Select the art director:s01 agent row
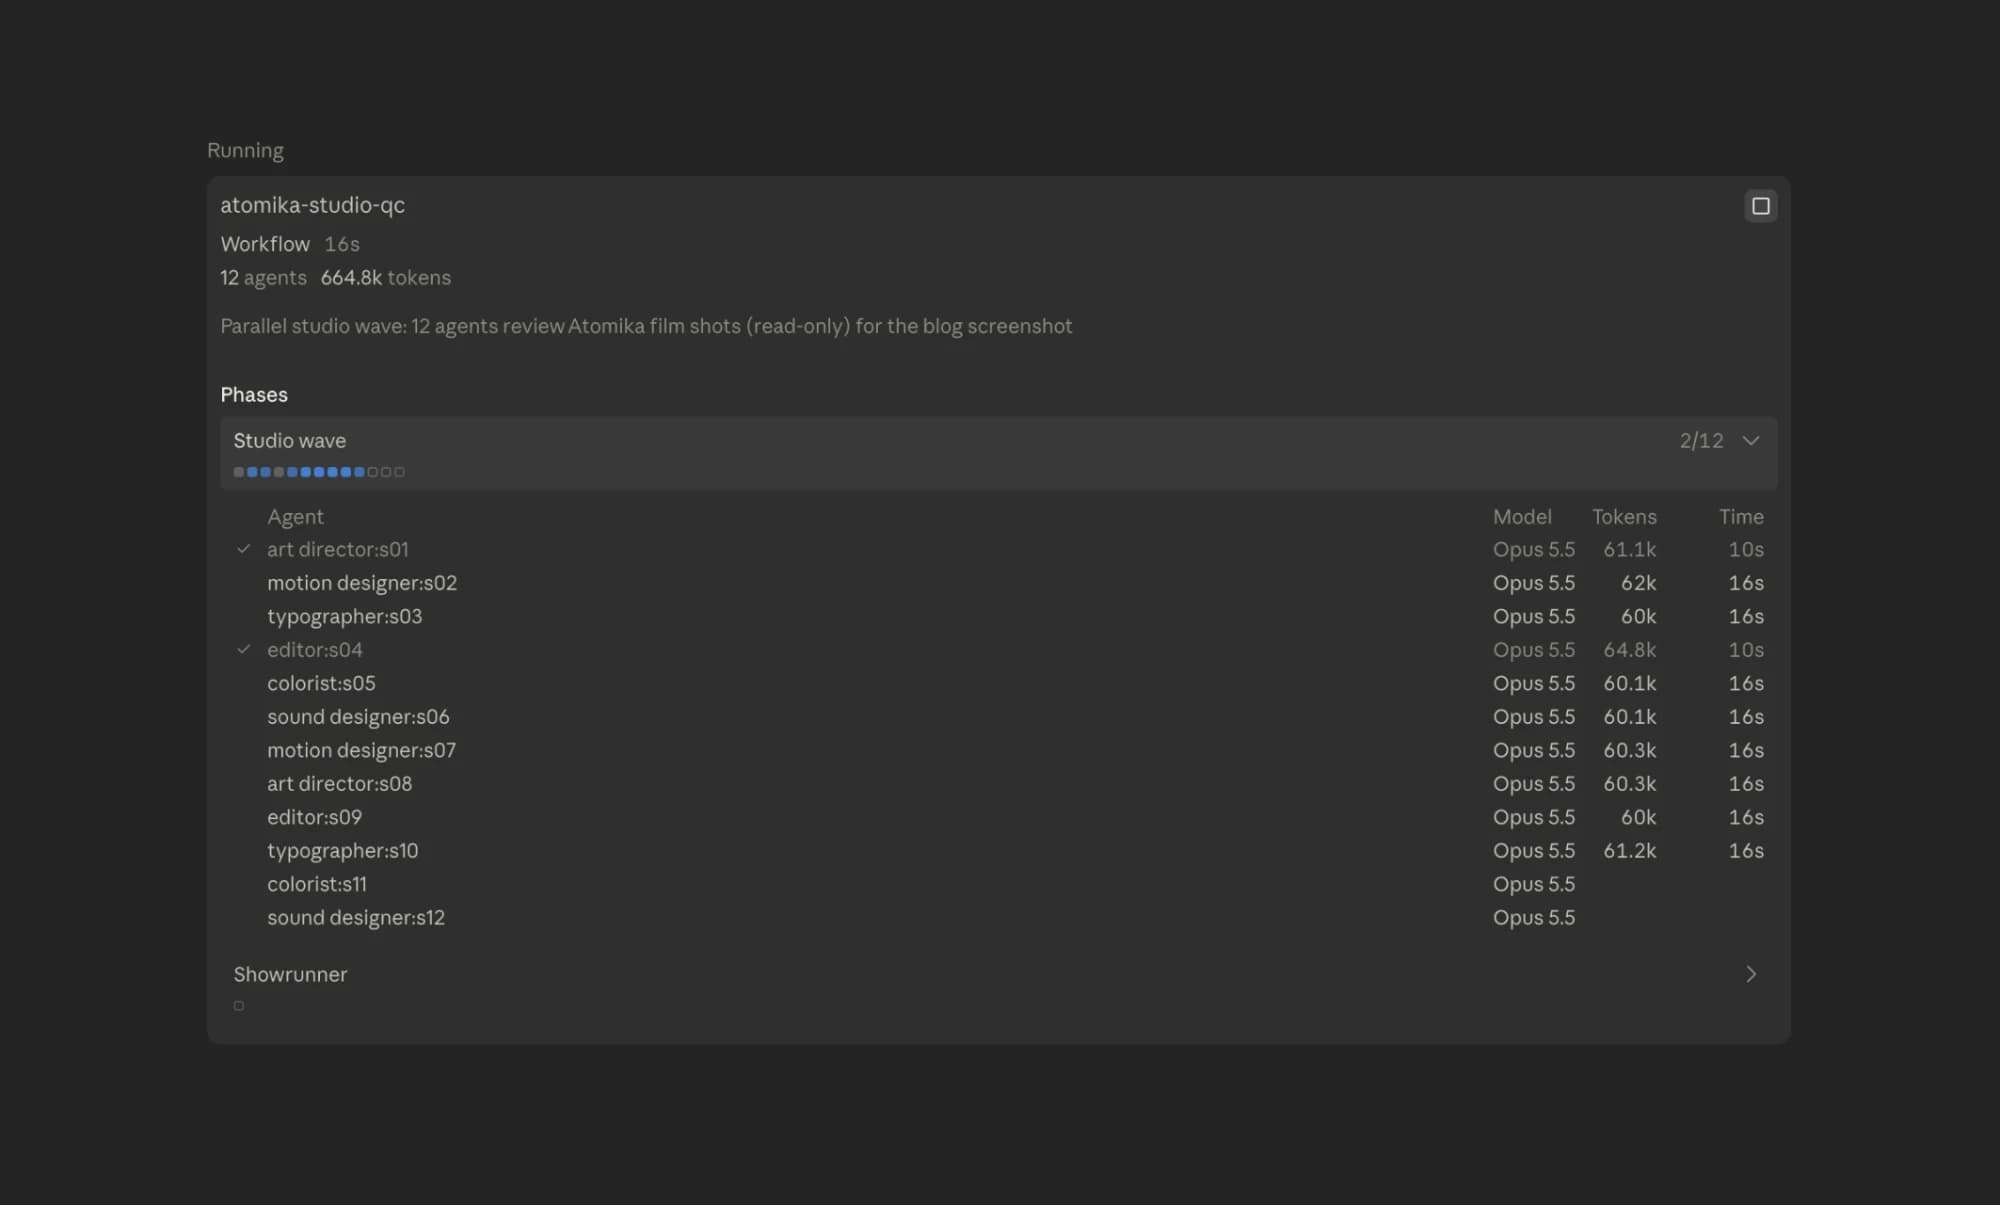 coord(999,549)
